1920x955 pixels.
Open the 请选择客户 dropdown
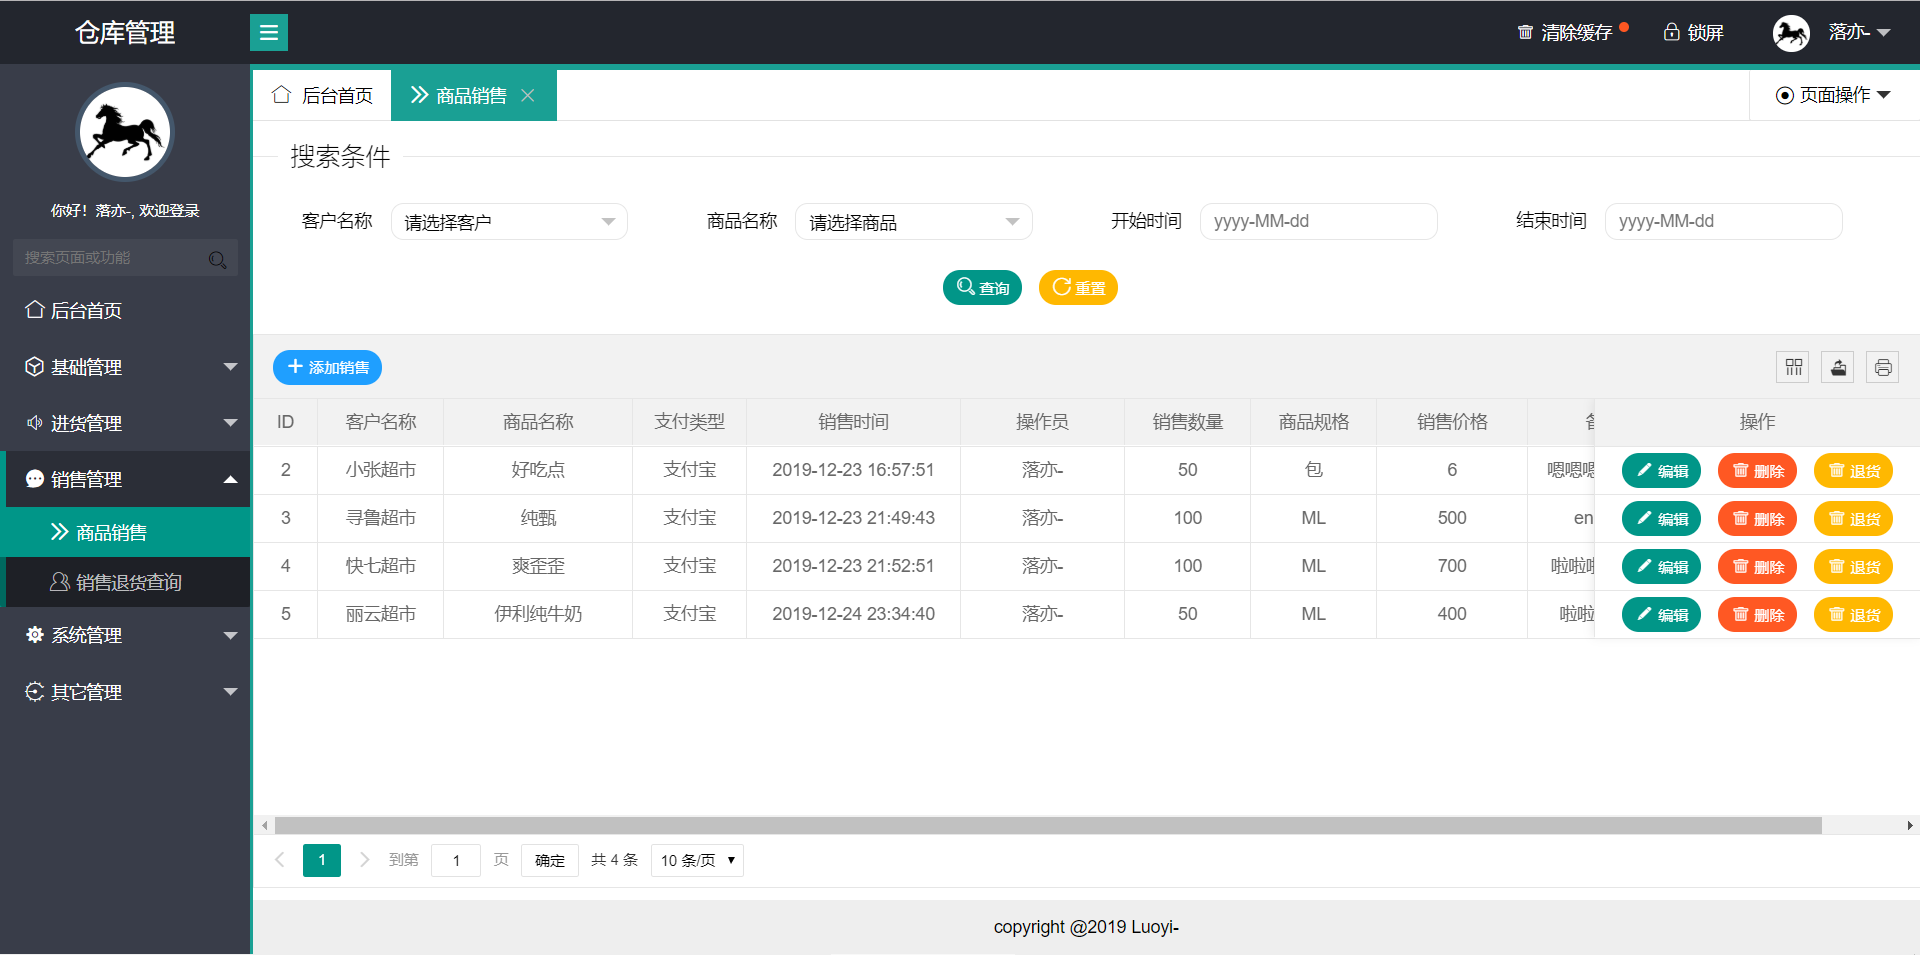[508, 221]
